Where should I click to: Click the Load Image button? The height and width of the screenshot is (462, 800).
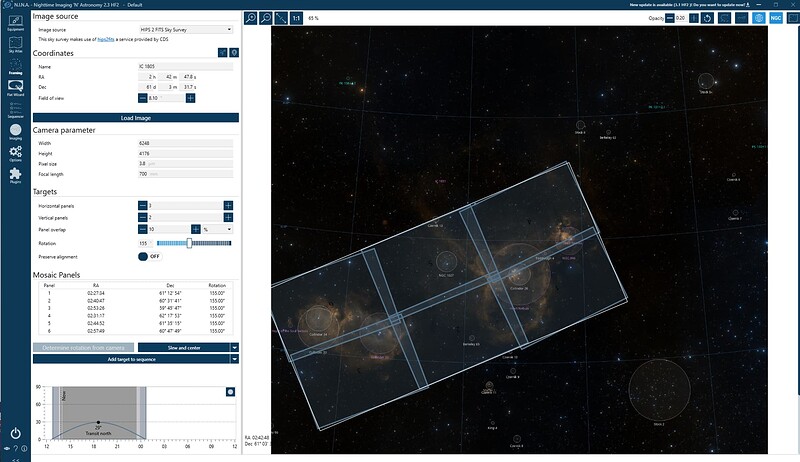[x=136, y=117]
